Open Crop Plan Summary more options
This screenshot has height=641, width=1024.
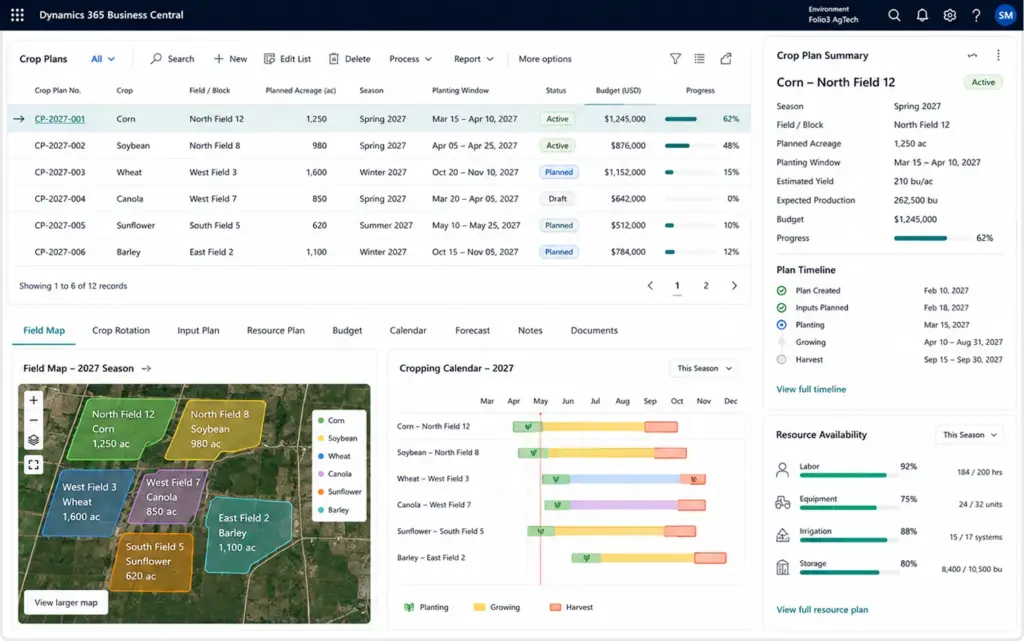pyautogui.click(x=998, y=55)
